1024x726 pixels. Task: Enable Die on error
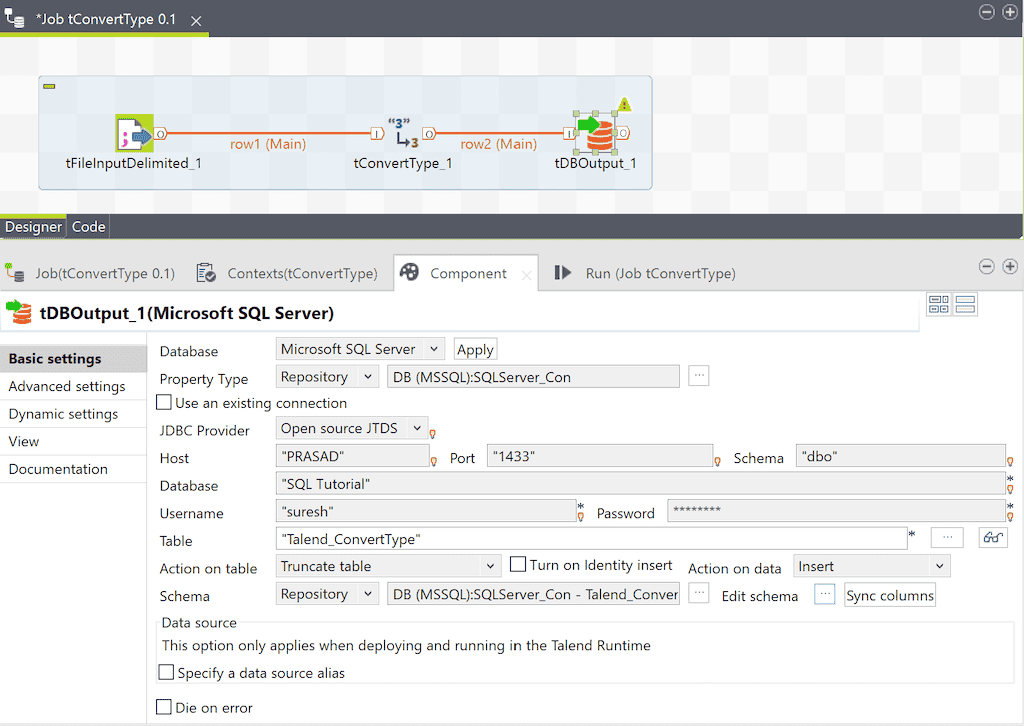click(166, 707)
